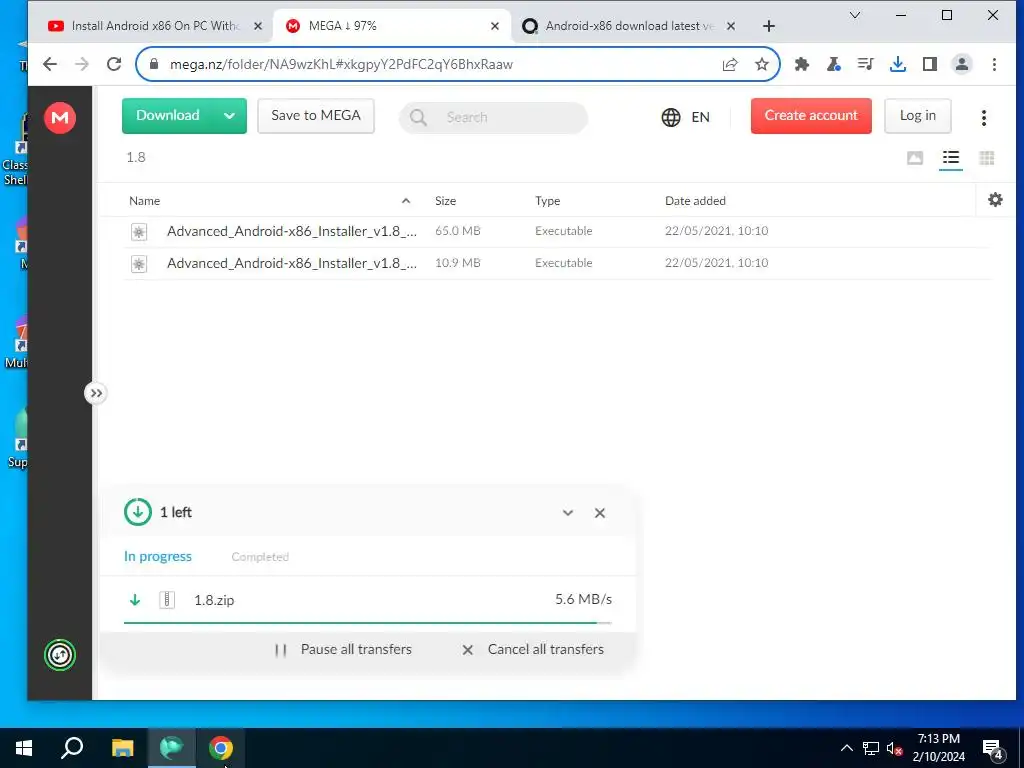1024x768 pixels.
Task: Switch to image gallery view
Action: [x=915, y=158]
